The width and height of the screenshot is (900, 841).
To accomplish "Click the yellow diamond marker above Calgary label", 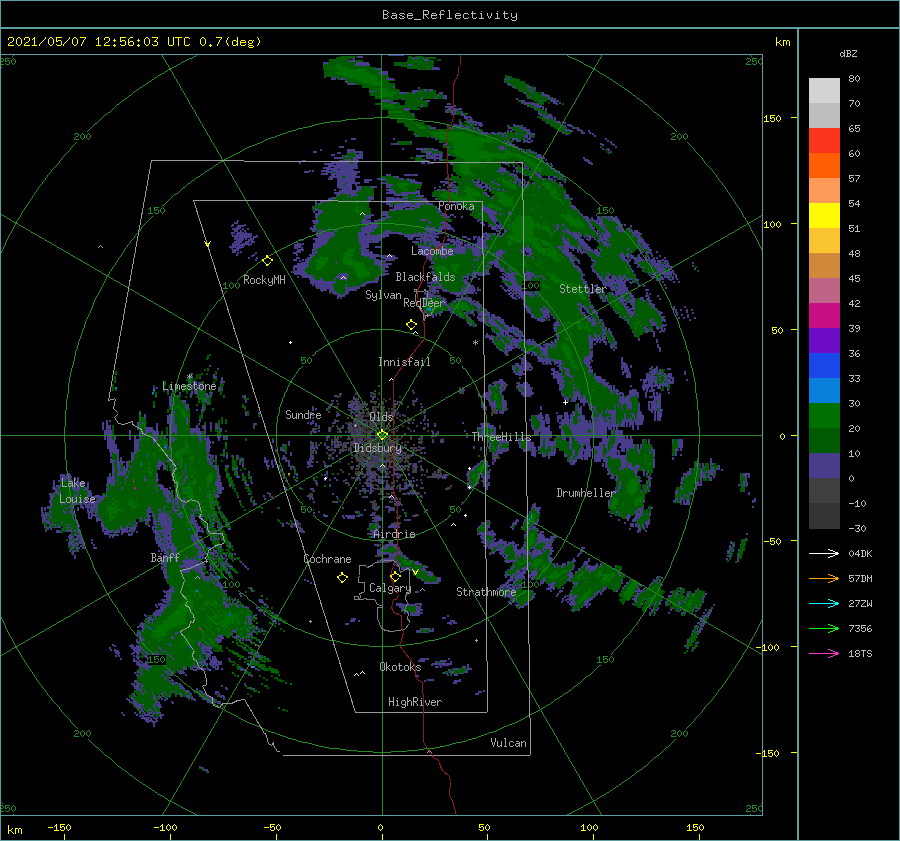I will pyautogui.click(x=395, y=576).
